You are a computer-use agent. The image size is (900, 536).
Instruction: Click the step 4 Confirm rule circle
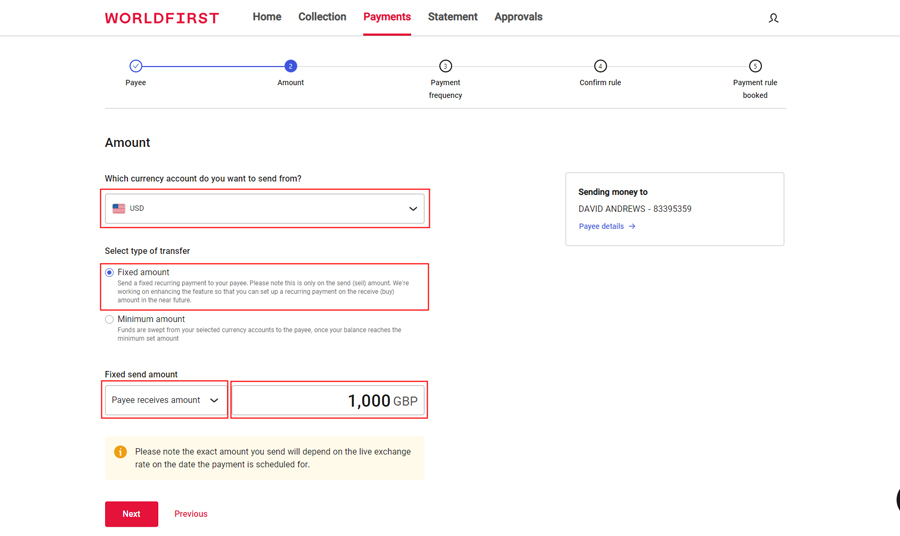[600, 66]
